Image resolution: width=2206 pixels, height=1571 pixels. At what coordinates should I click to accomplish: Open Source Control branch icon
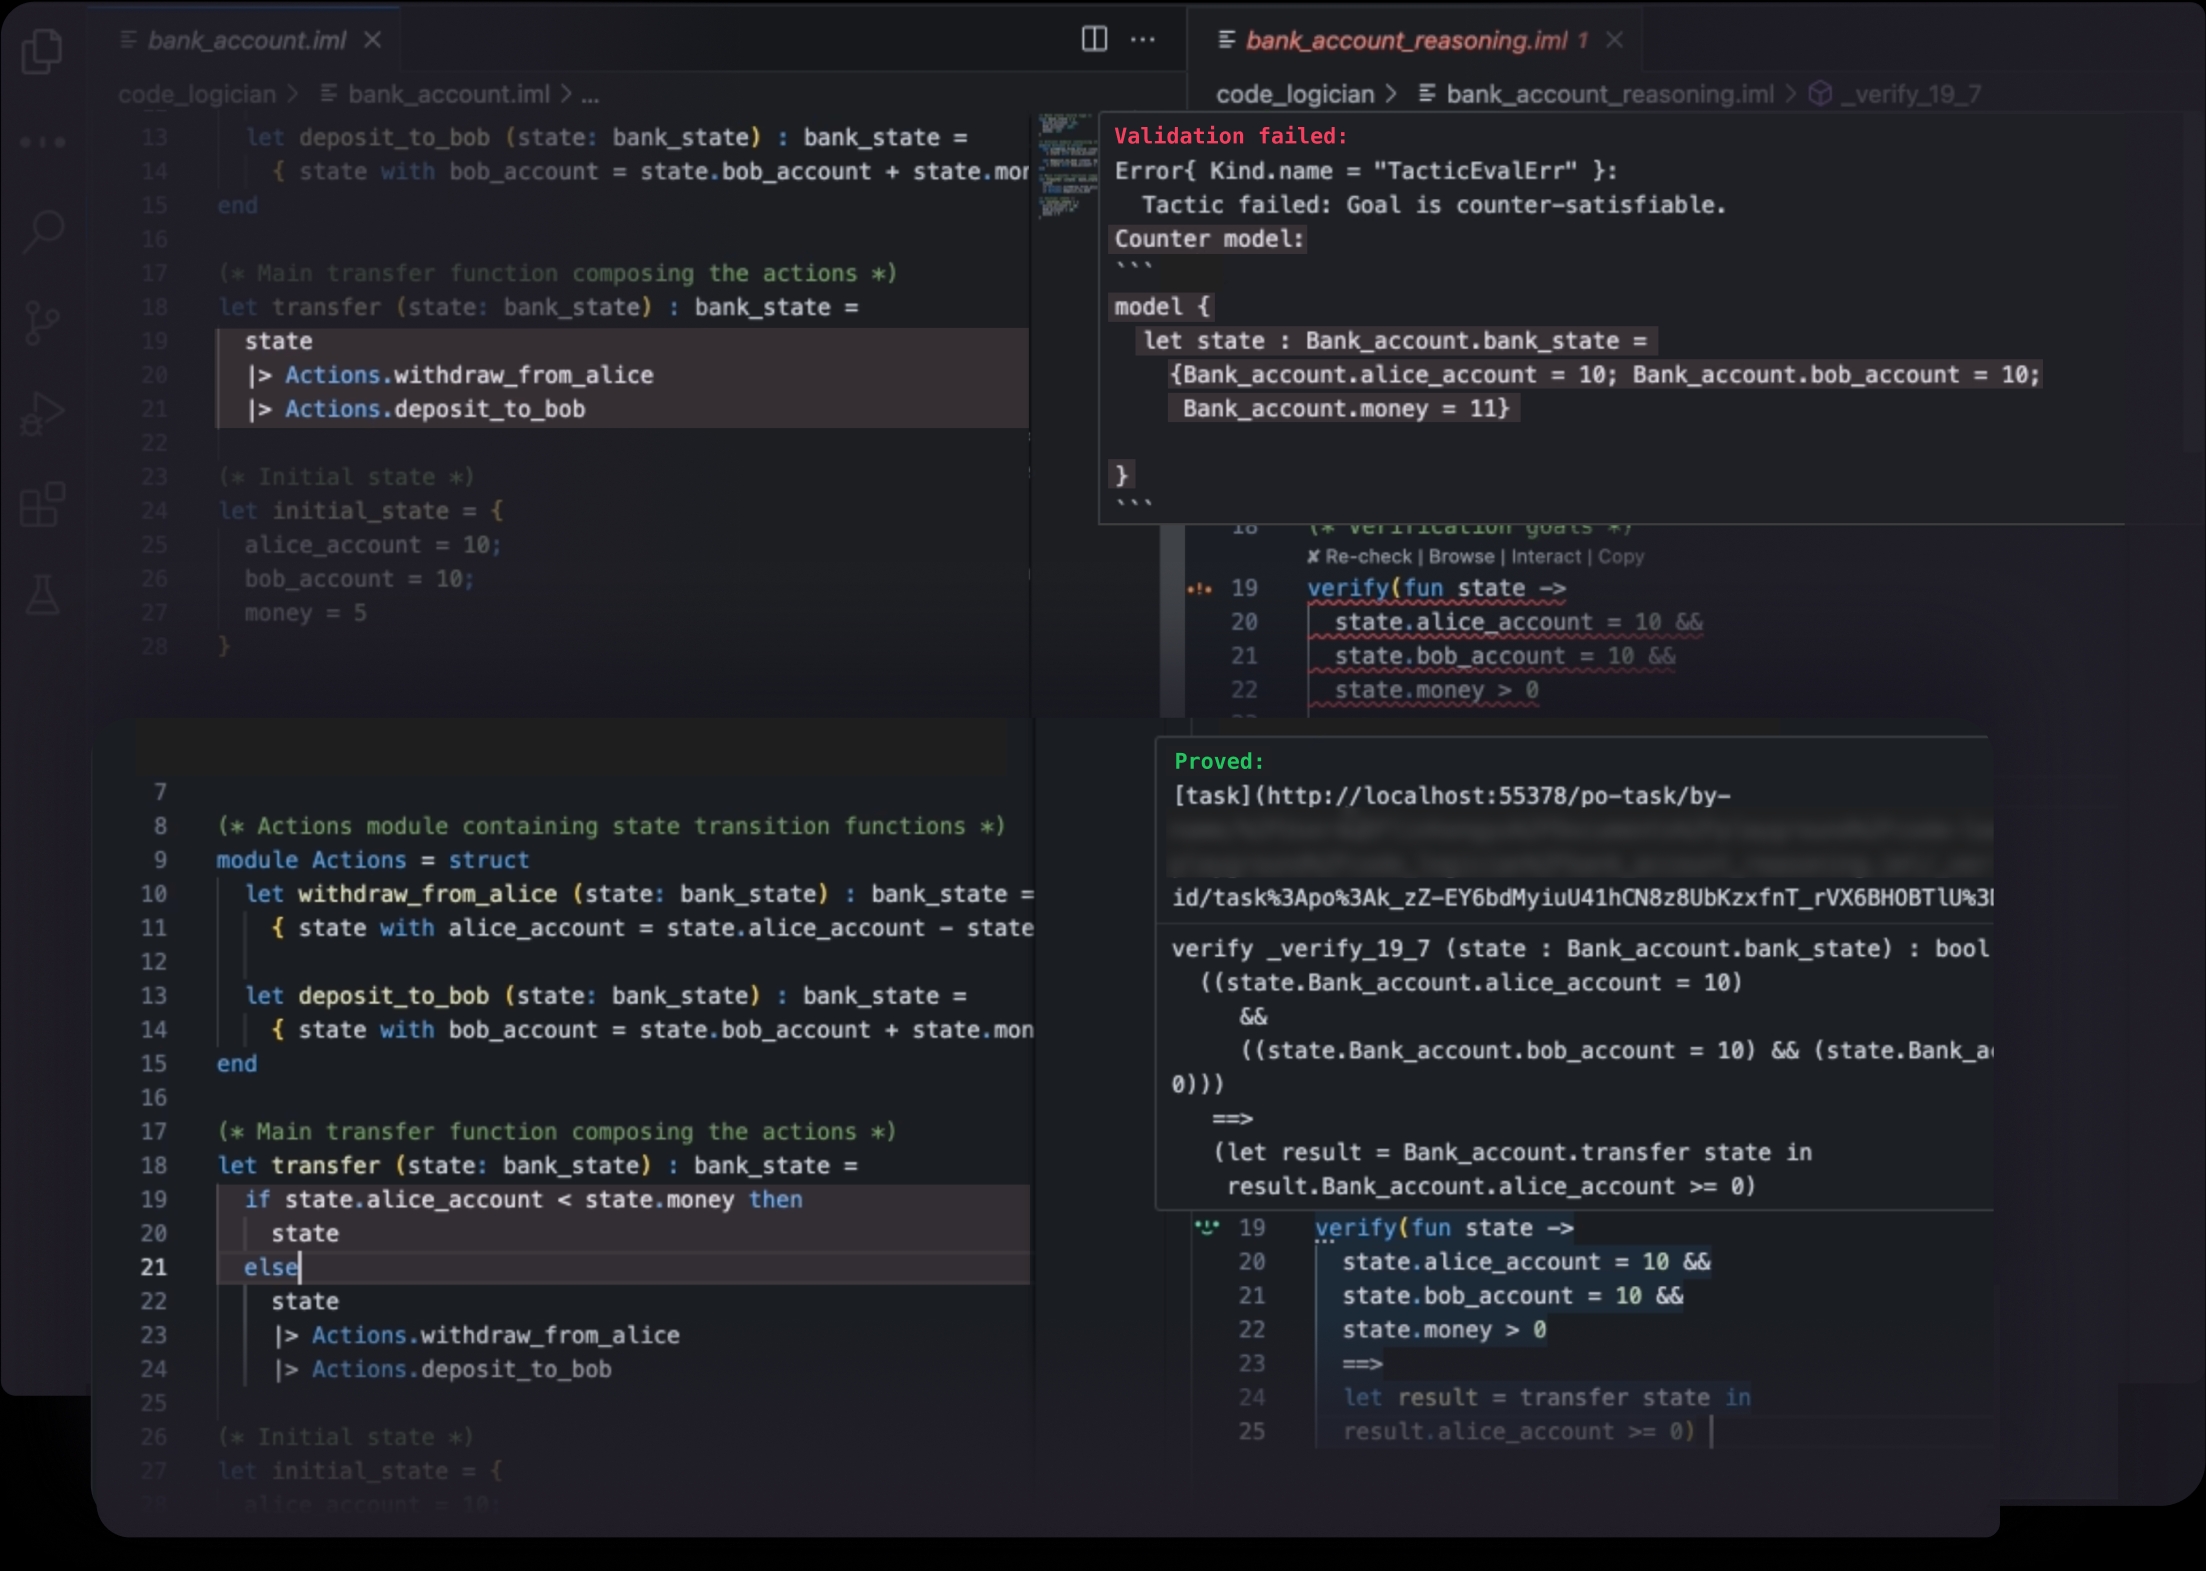42,322
